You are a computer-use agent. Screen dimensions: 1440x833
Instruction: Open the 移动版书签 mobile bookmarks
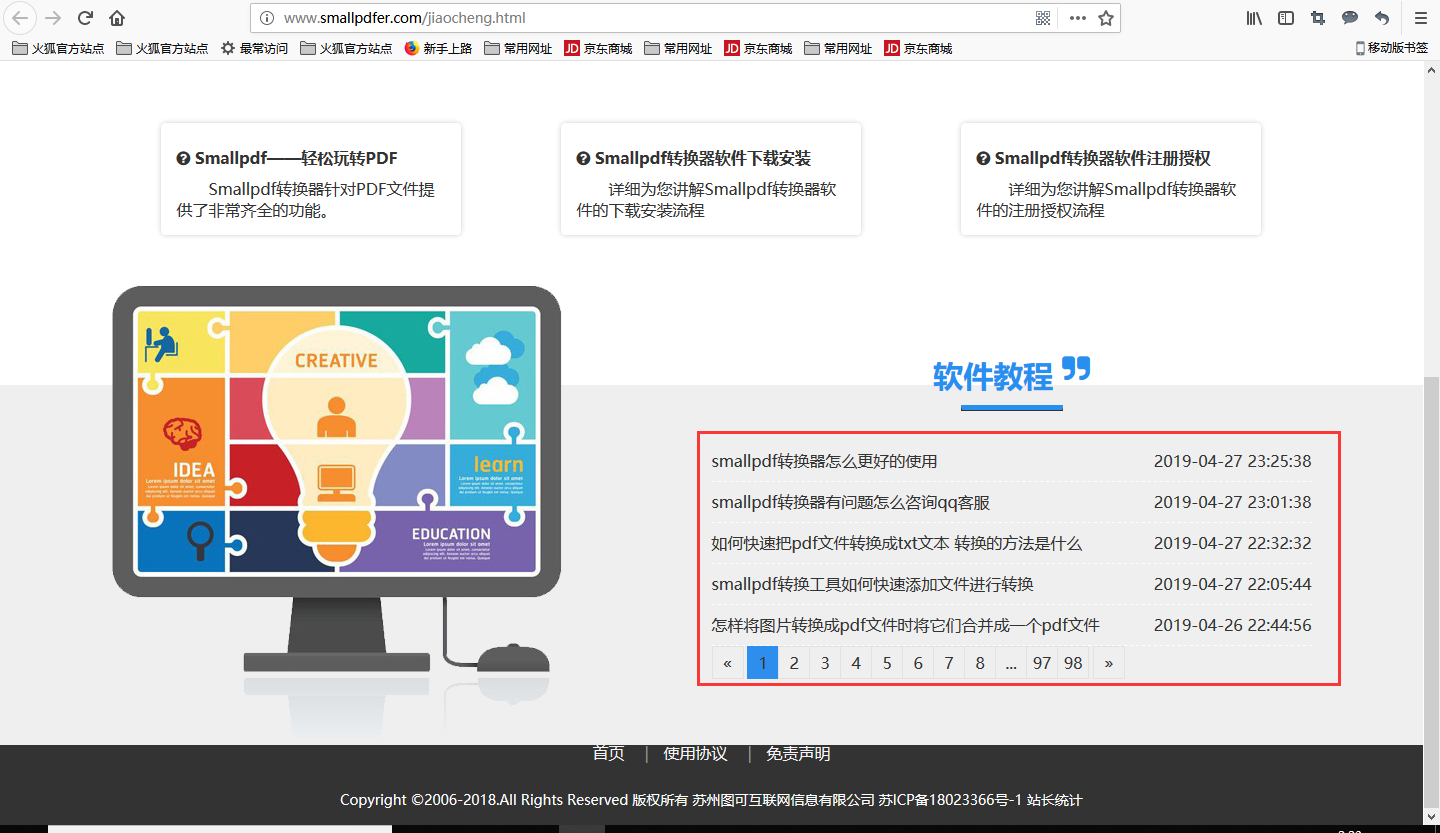[1391, 48]
